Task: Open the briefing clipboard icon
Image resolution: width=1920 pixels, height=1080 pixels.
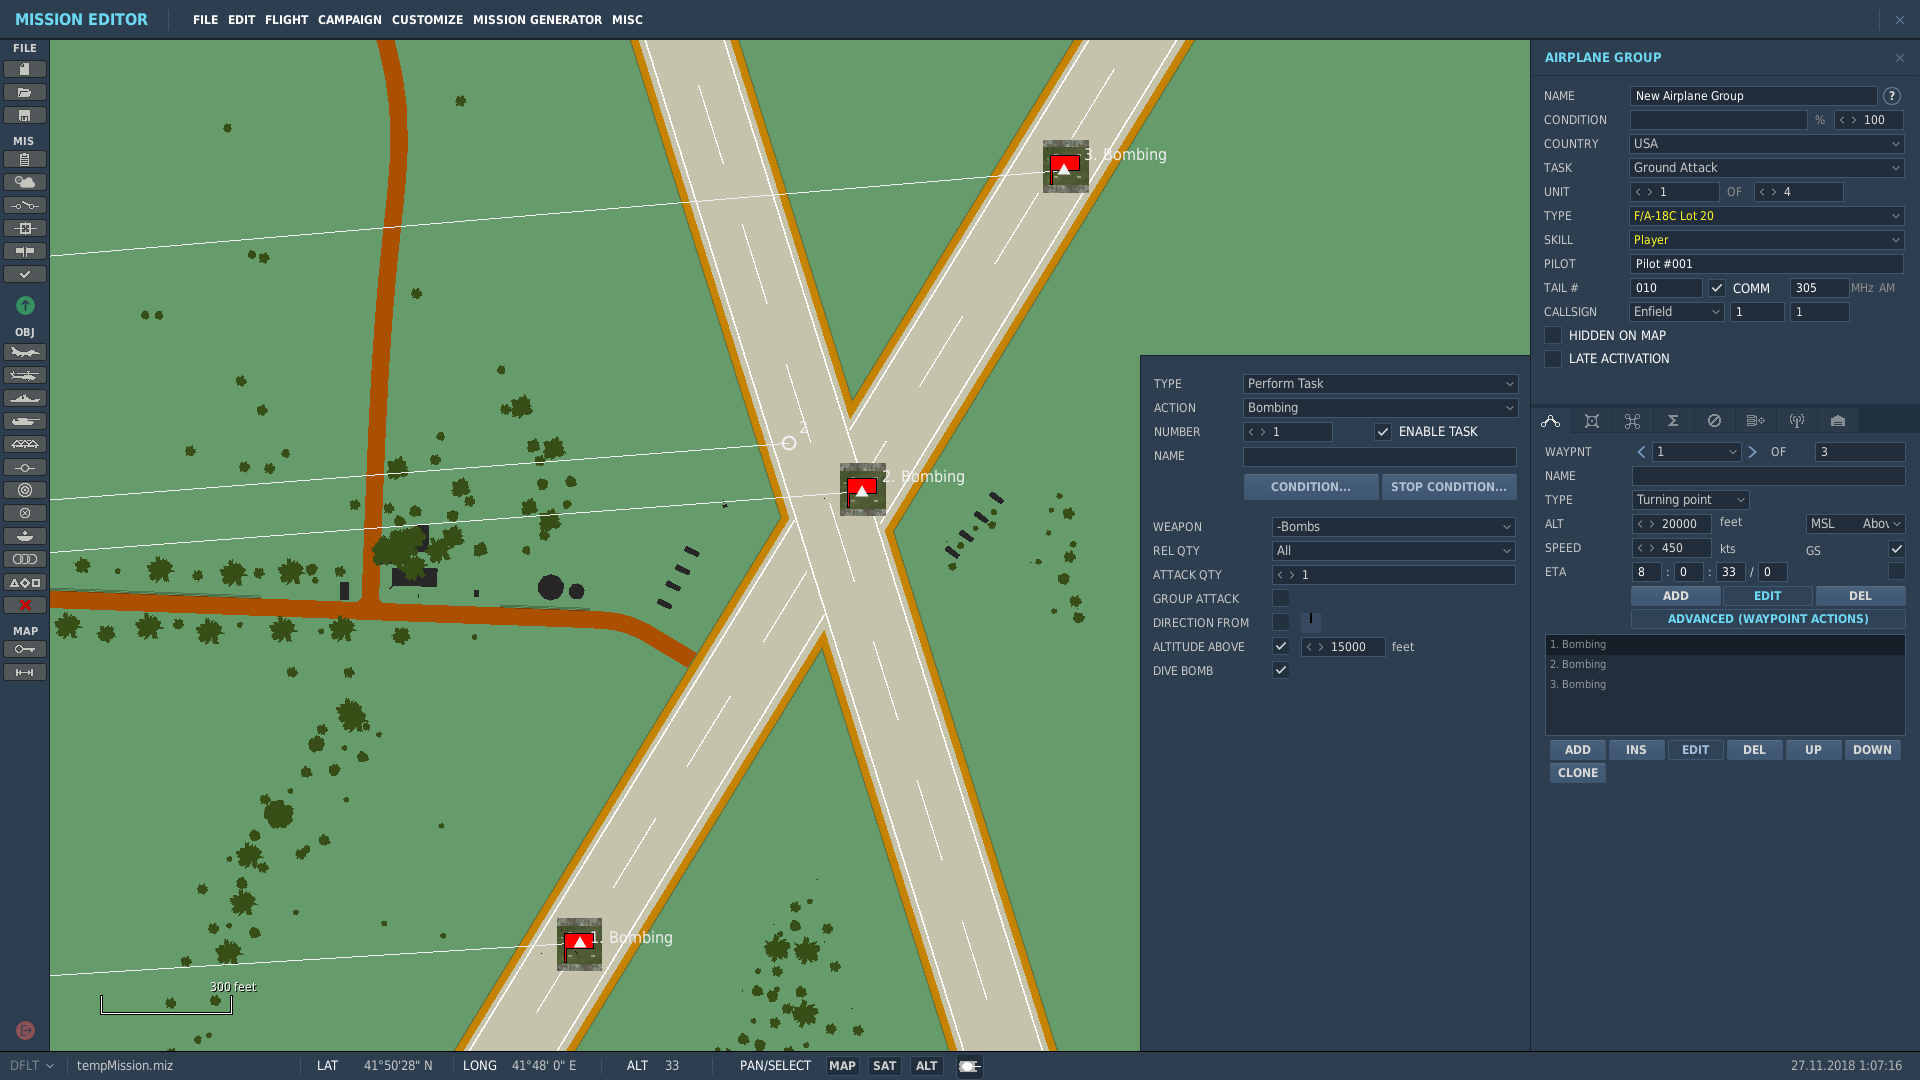Action: tap(25, 159)
